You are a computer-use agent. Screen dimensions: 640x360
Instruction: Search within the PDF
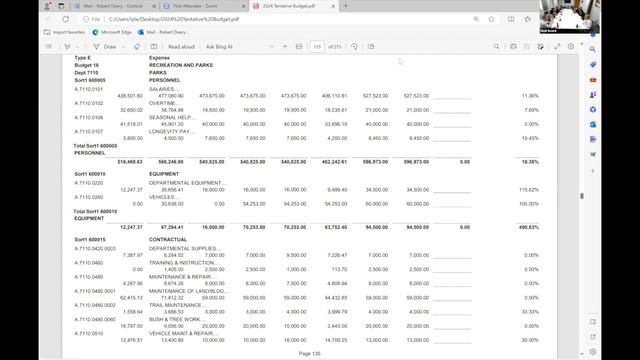coord(496,47)
